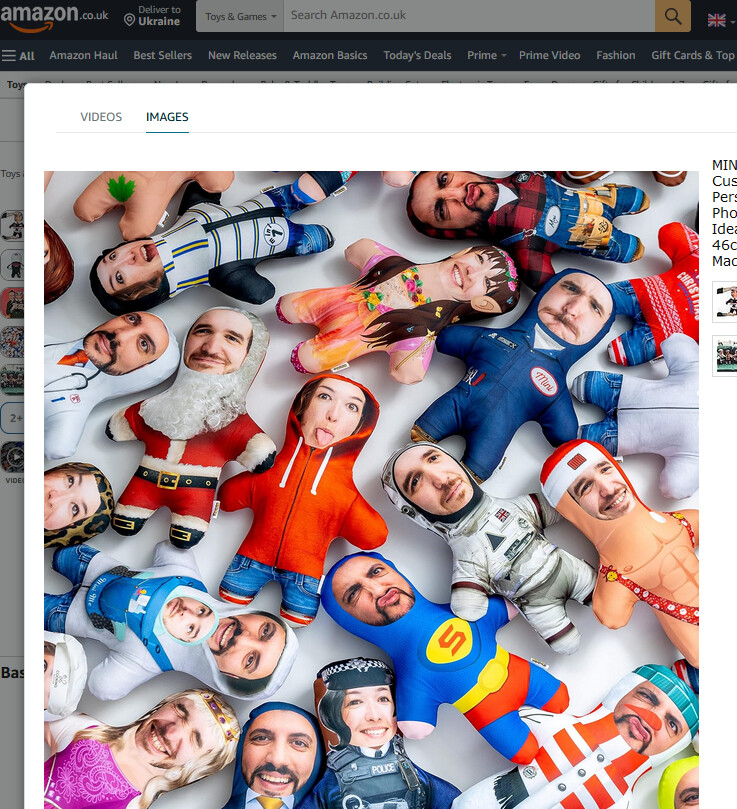Click the magnifying glass search button
The width and height of the screenshot is (737, 809).
(672, 16)
